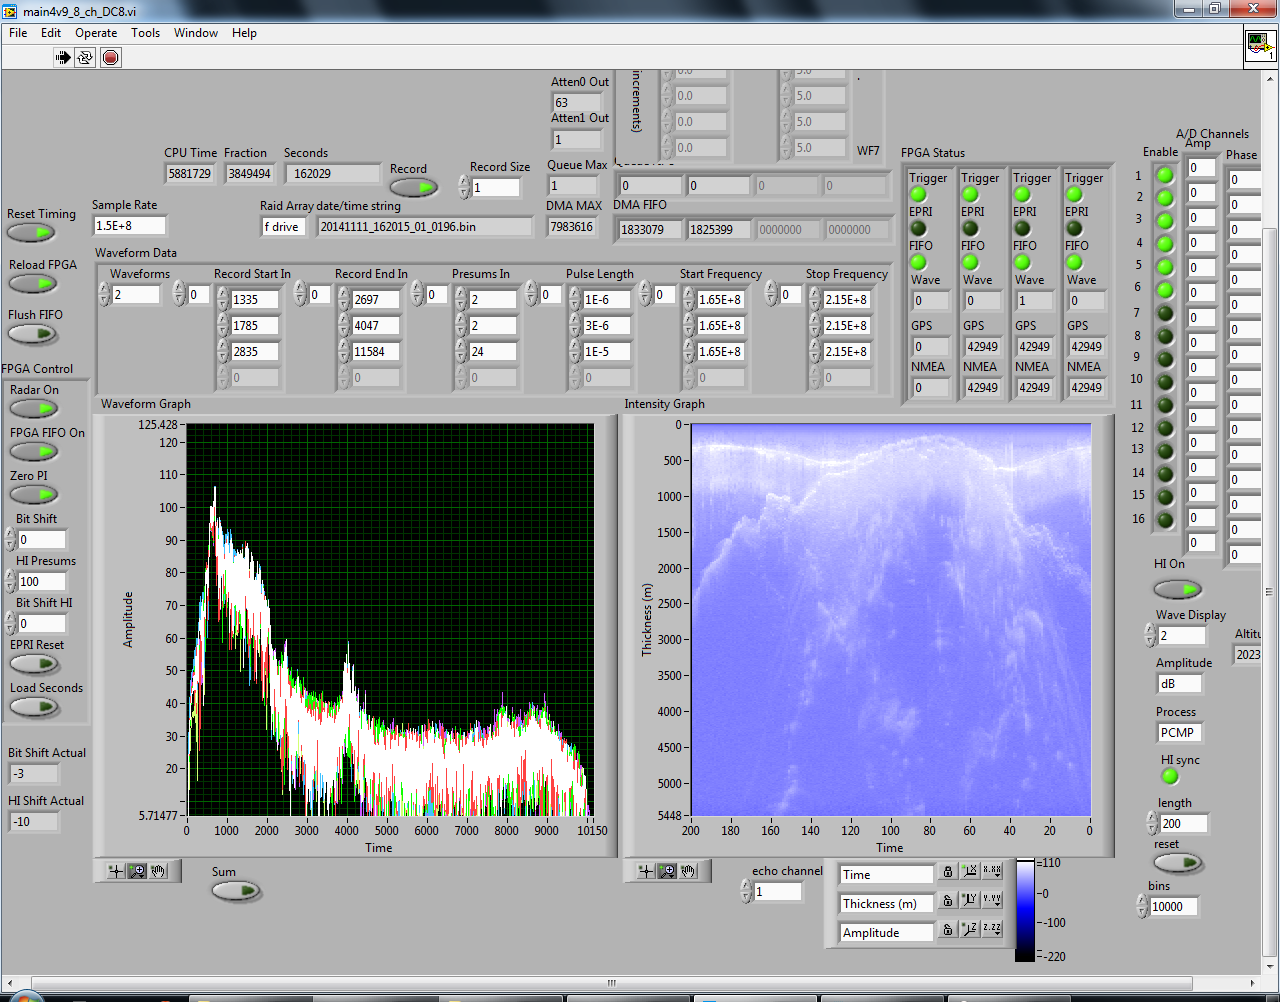Image resolution: width=1280 pixels, height=1002 pixels.
Task: Toggle the Radar On switch
Action: click(x=34, y=409)
